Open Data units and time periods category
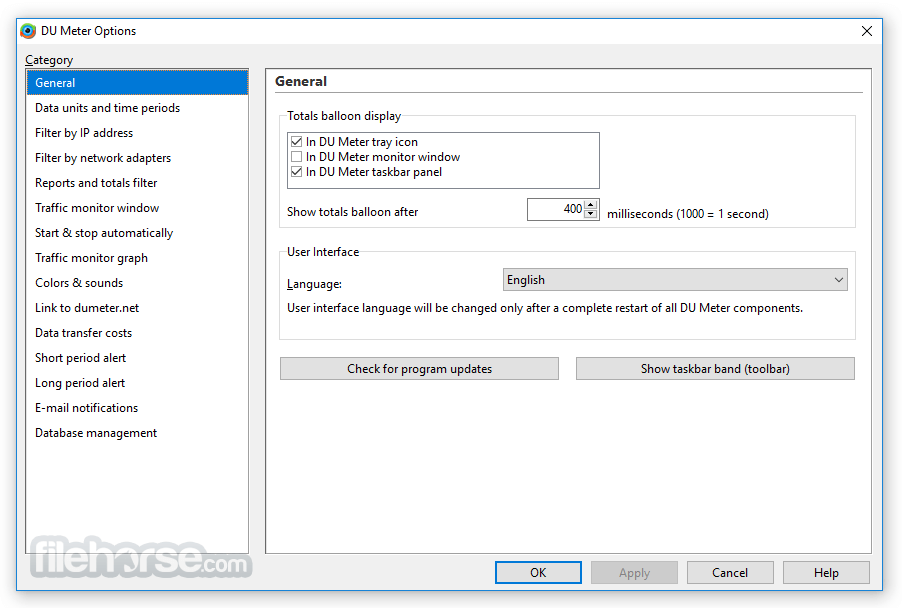This screenshot has height=608, width=902. [137, 108]
